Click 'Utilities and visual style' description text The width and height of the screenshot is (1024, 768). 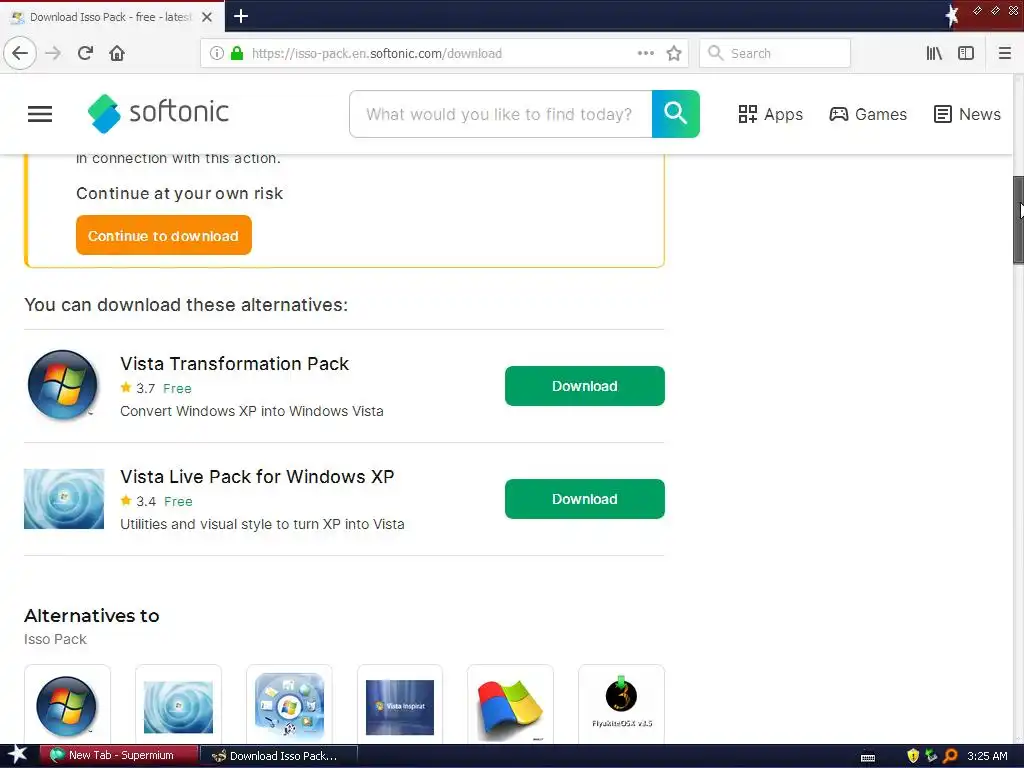point(262,524)
